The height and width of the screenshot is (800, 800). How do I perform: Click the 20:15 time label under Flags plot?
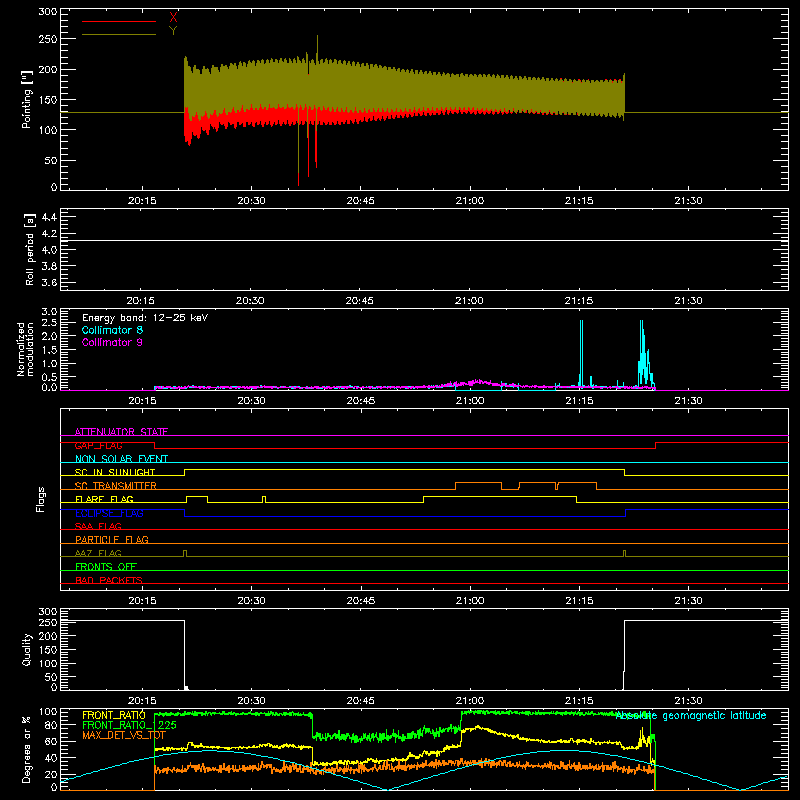pos(142,601)
